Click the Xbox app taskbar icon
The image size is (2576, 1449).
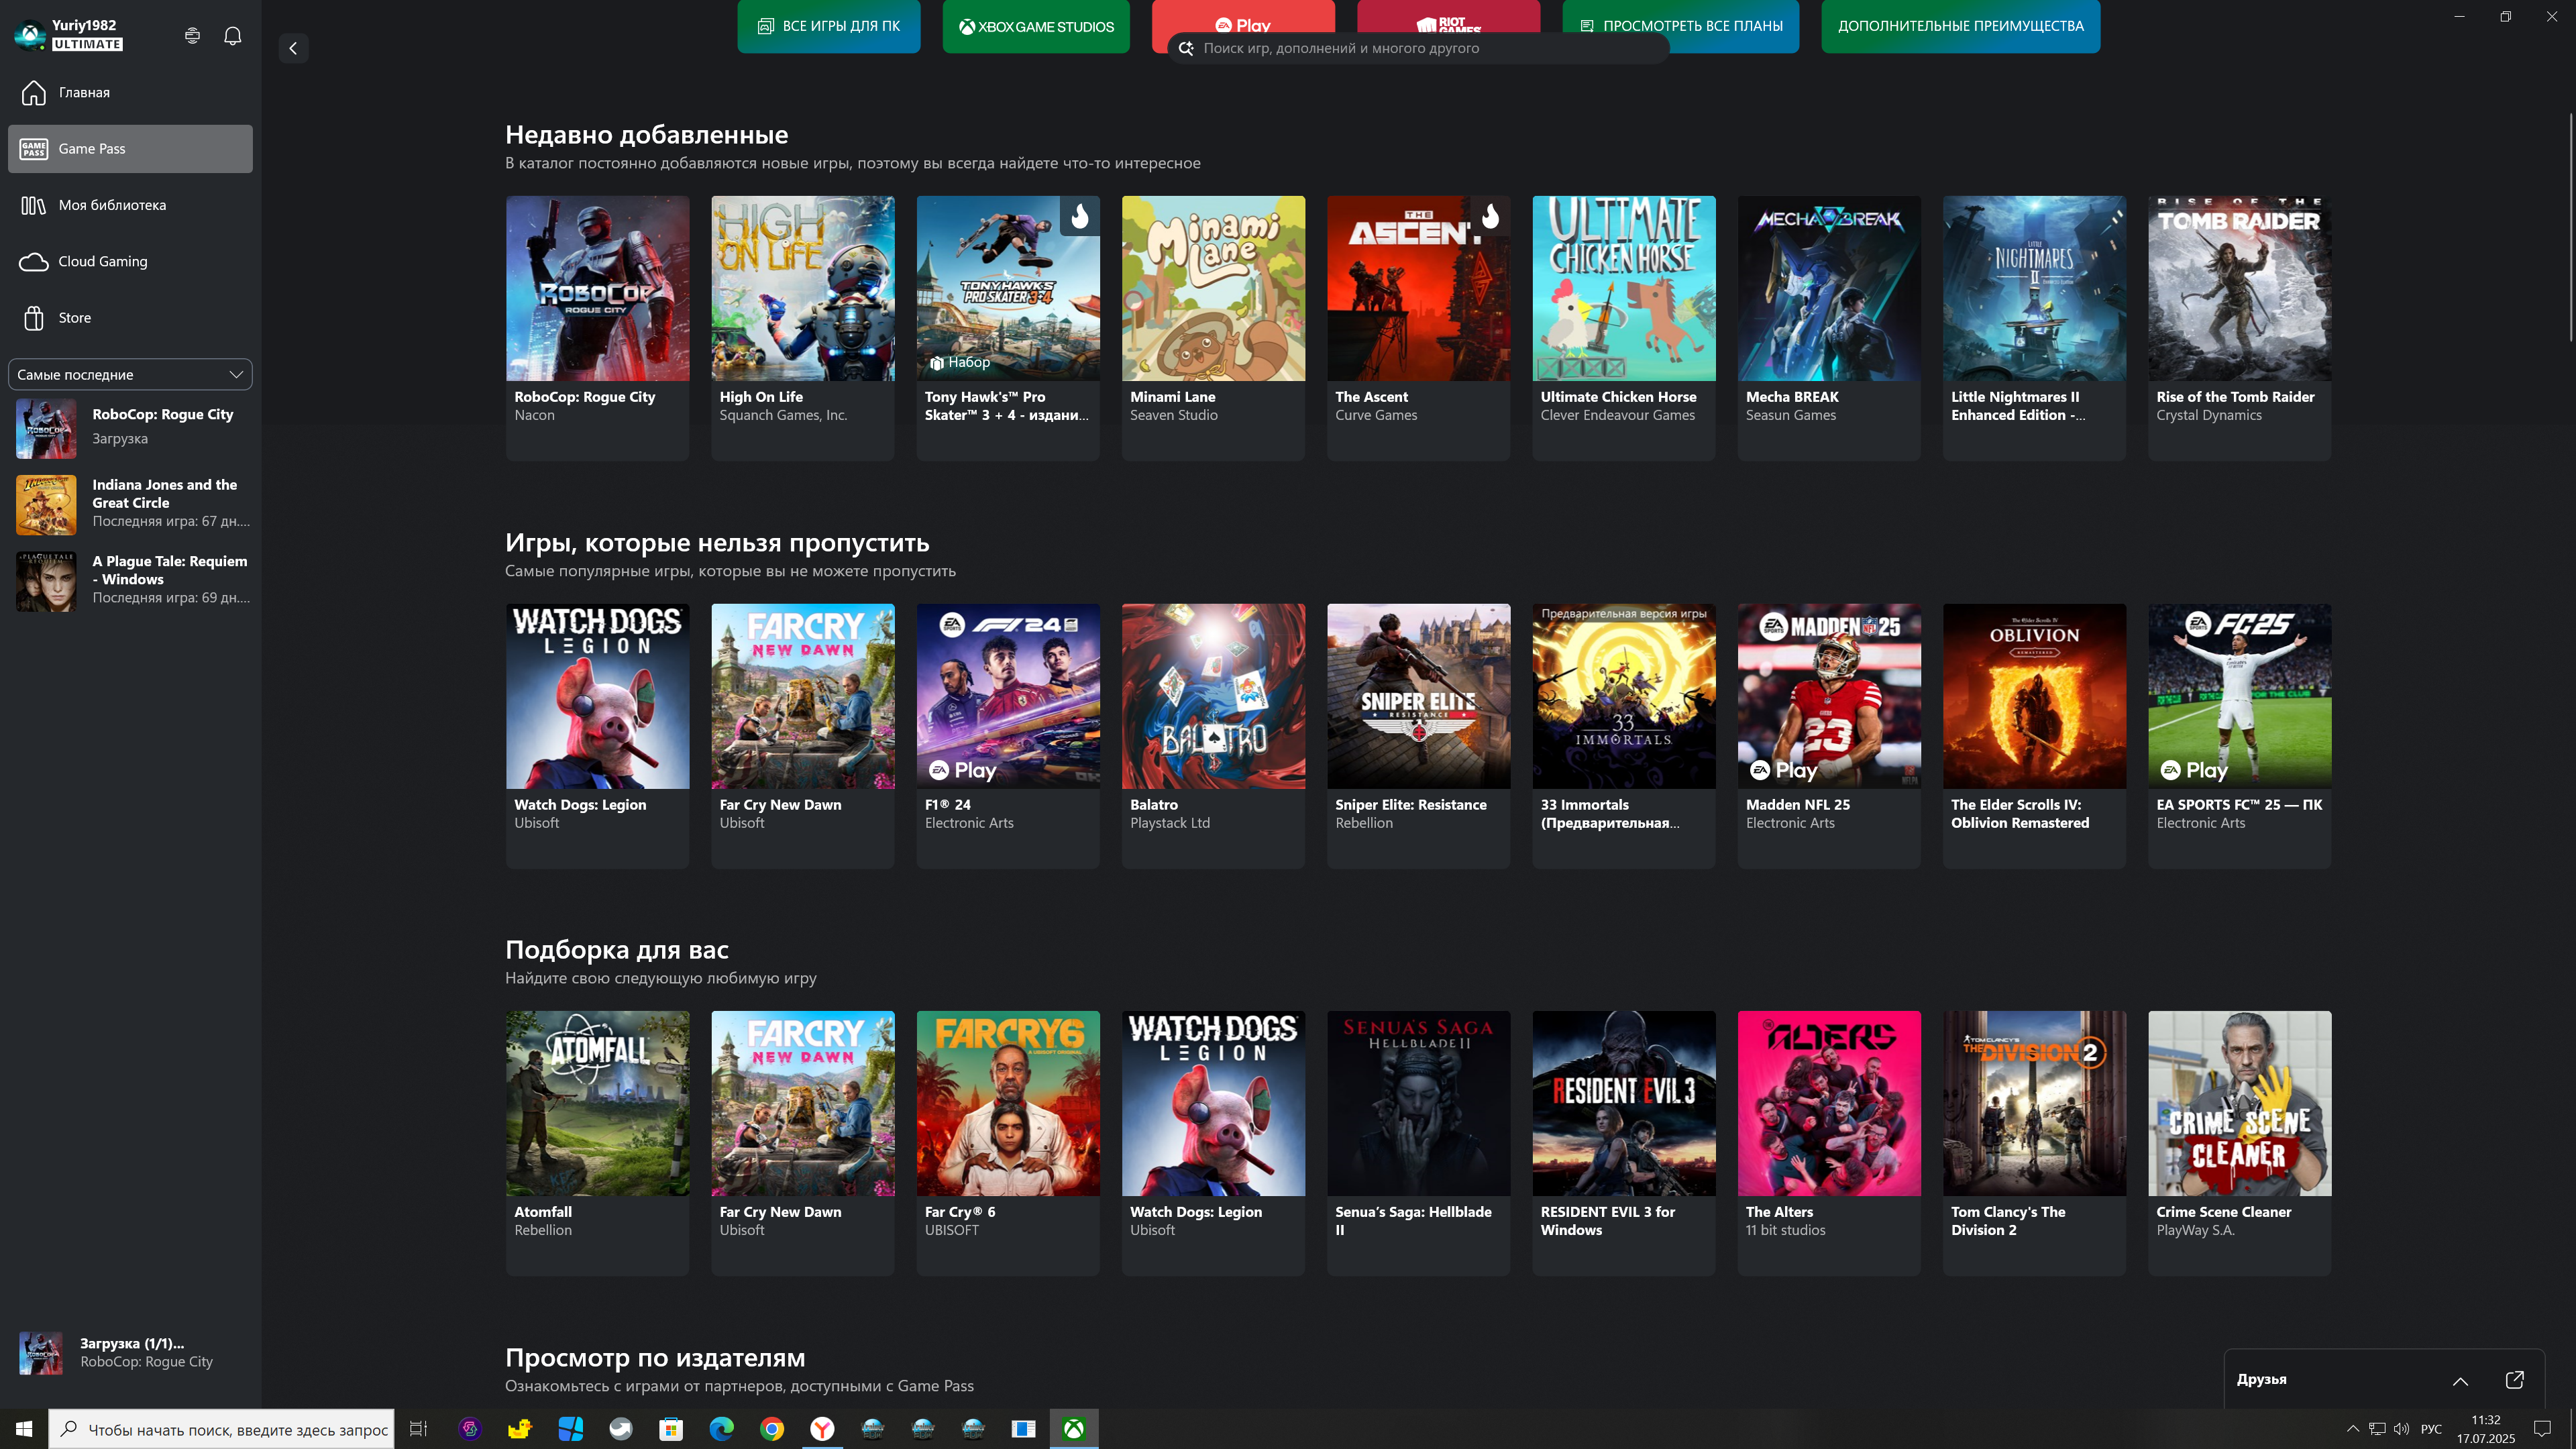[x=1073, y=1429]
